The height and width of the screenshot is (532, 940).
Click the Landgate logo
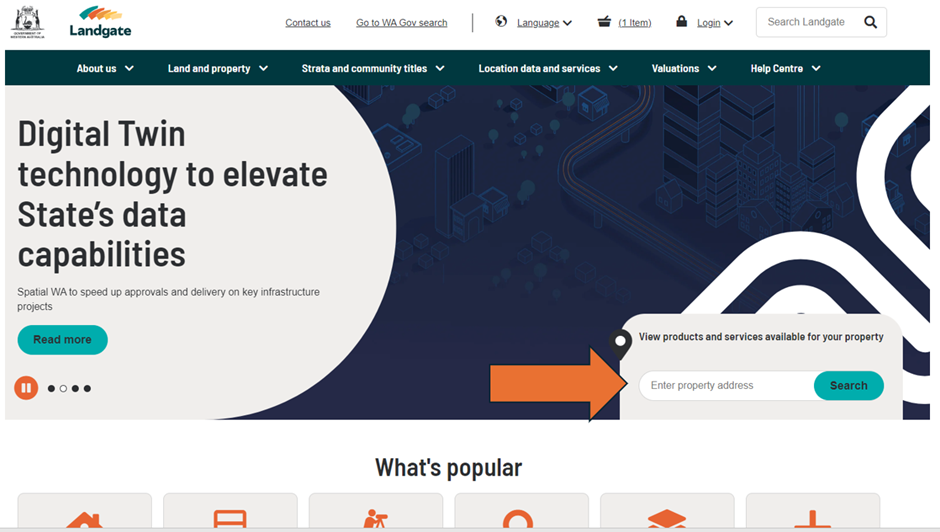click(100, 22)
